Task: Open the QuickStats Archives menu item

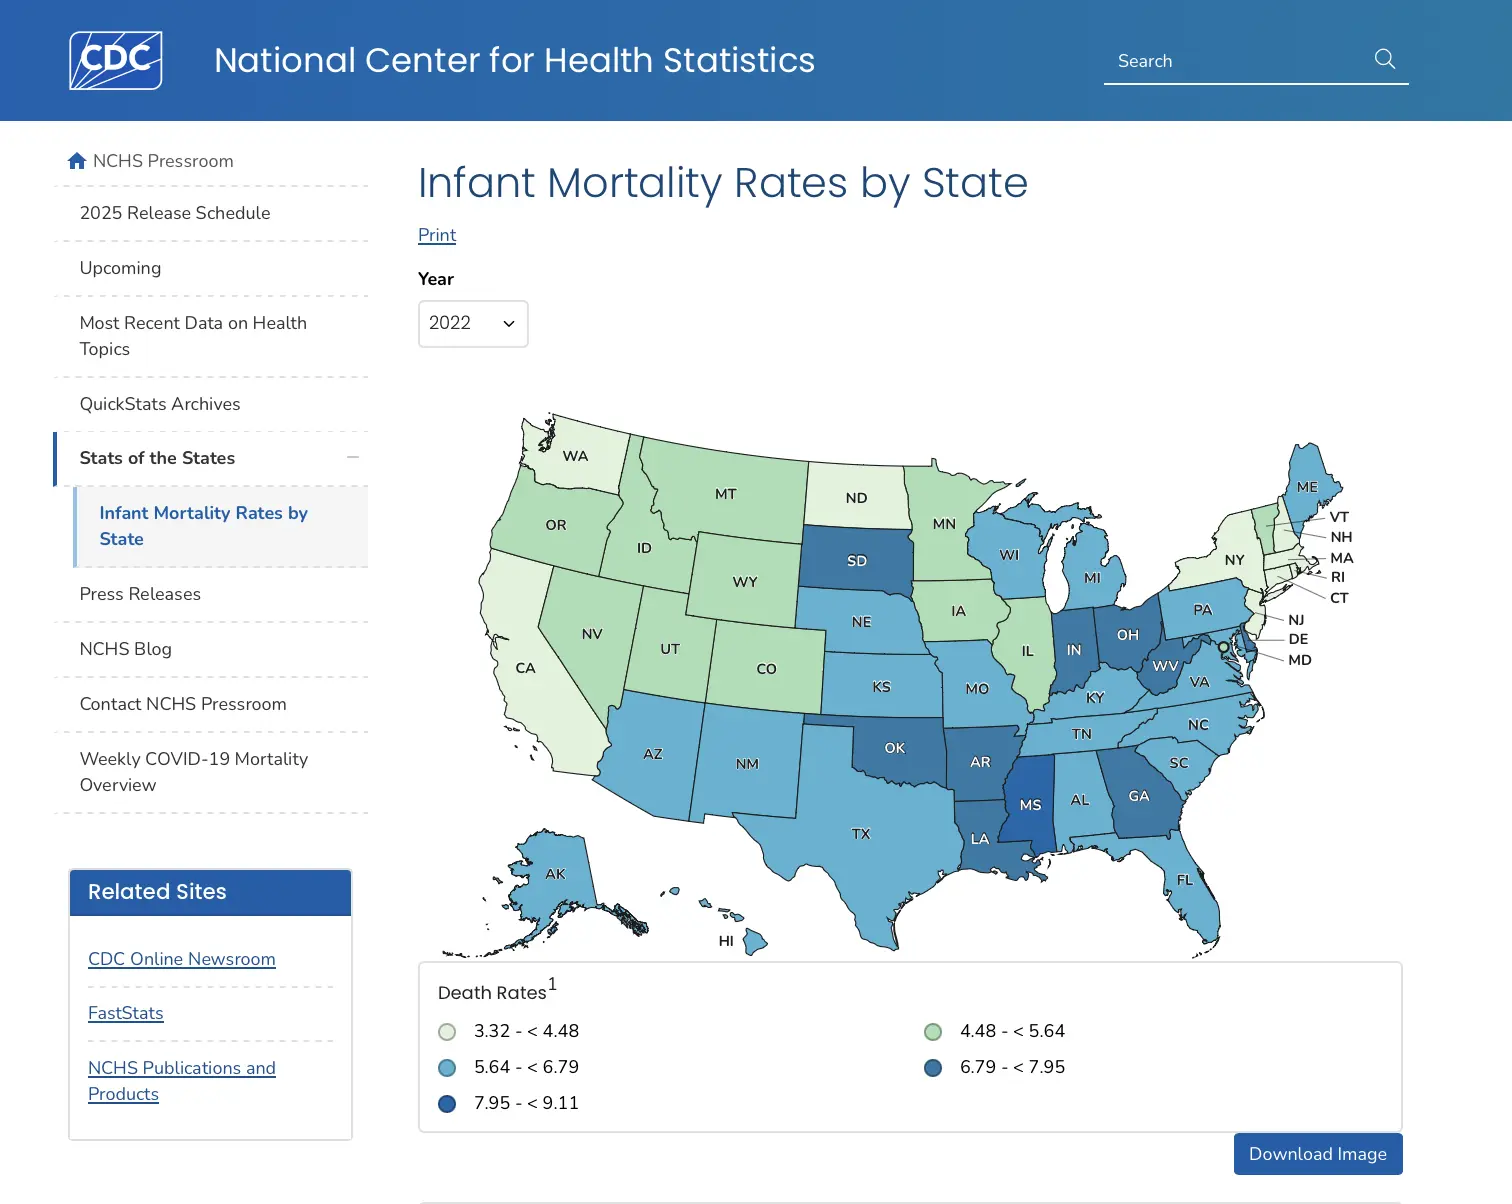Action: (x=160, y=404)
